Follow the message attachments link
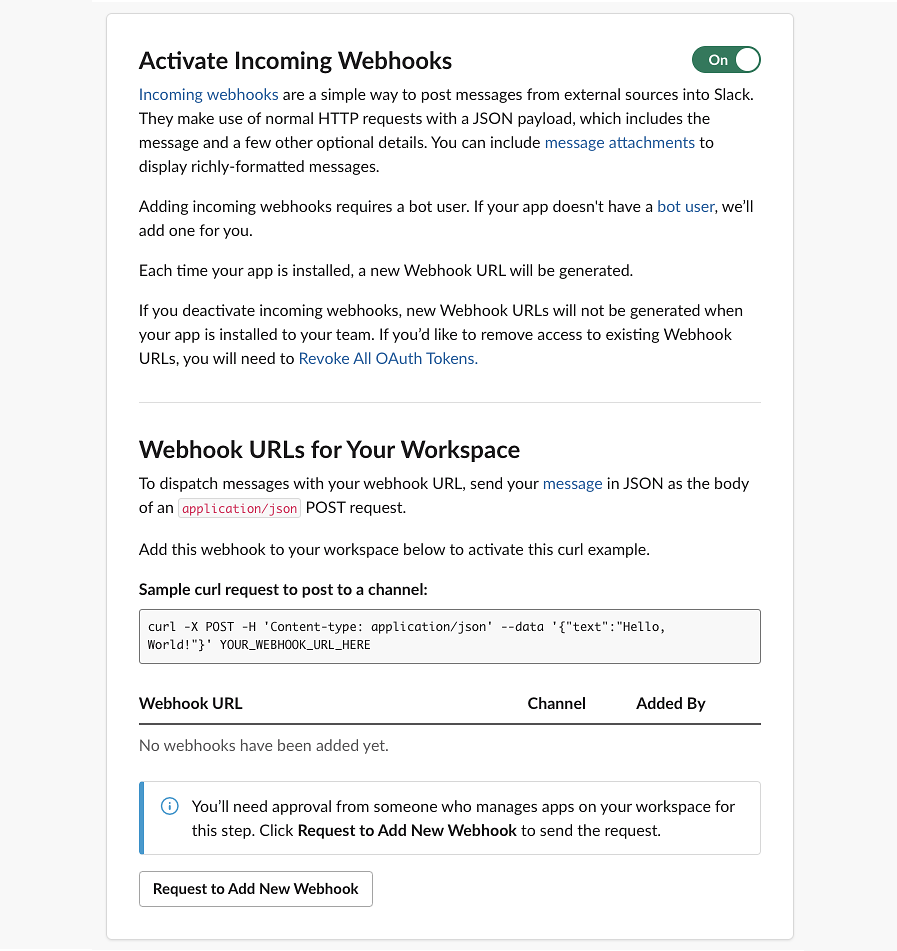 pos(619,143)
